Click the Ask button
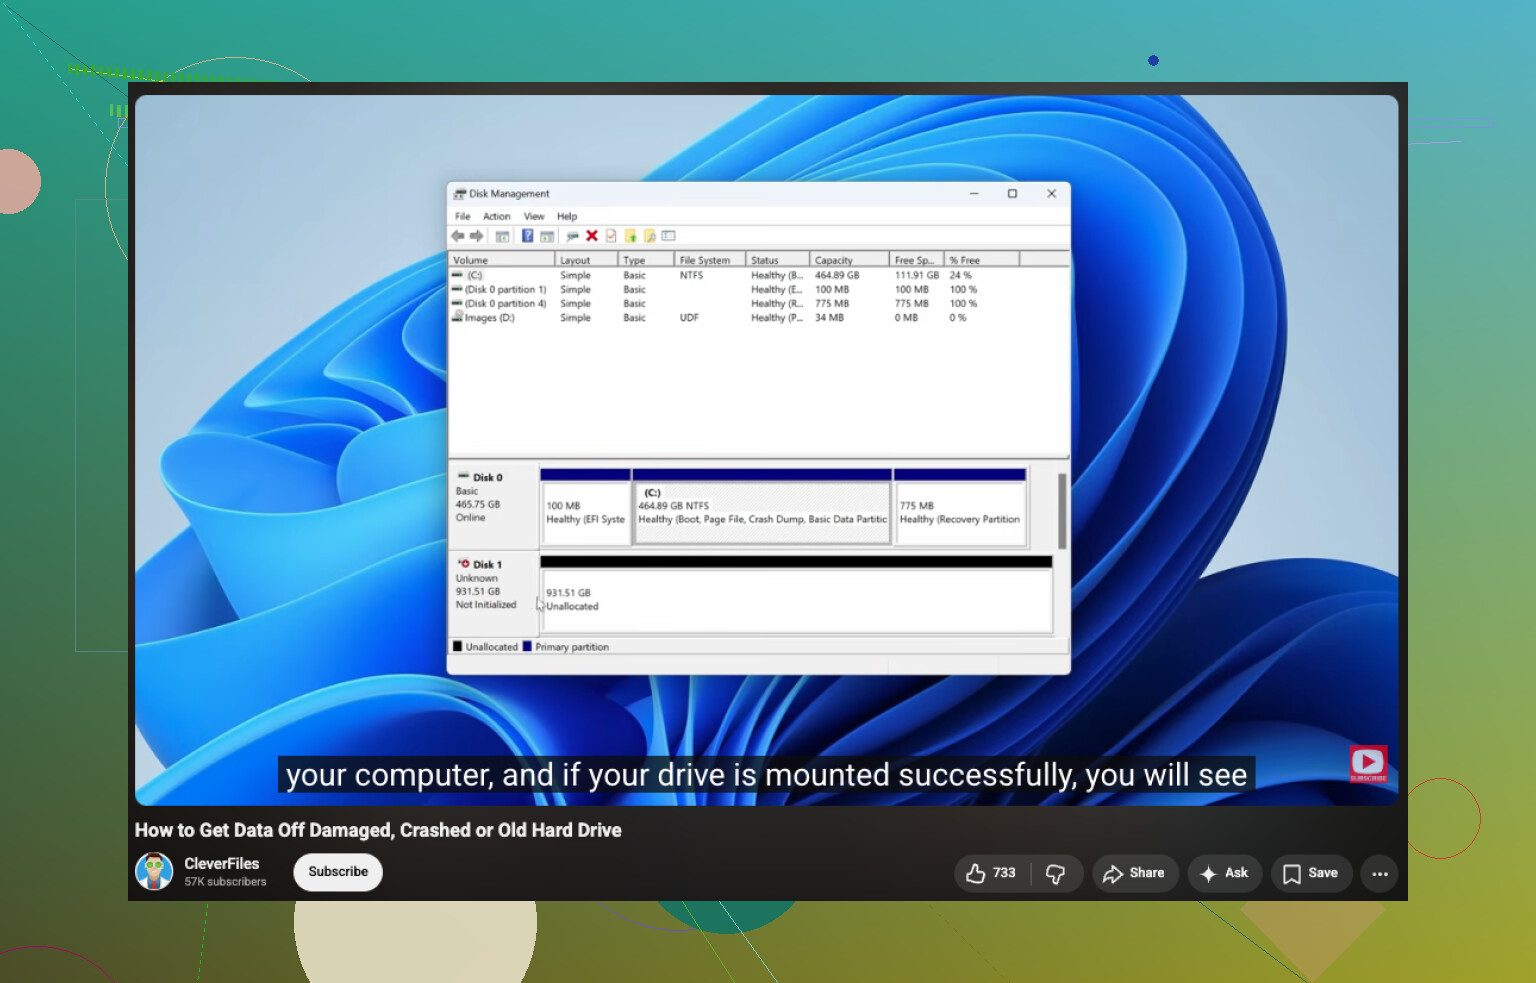This screenshot has width=1536, height=983. 1225,873
